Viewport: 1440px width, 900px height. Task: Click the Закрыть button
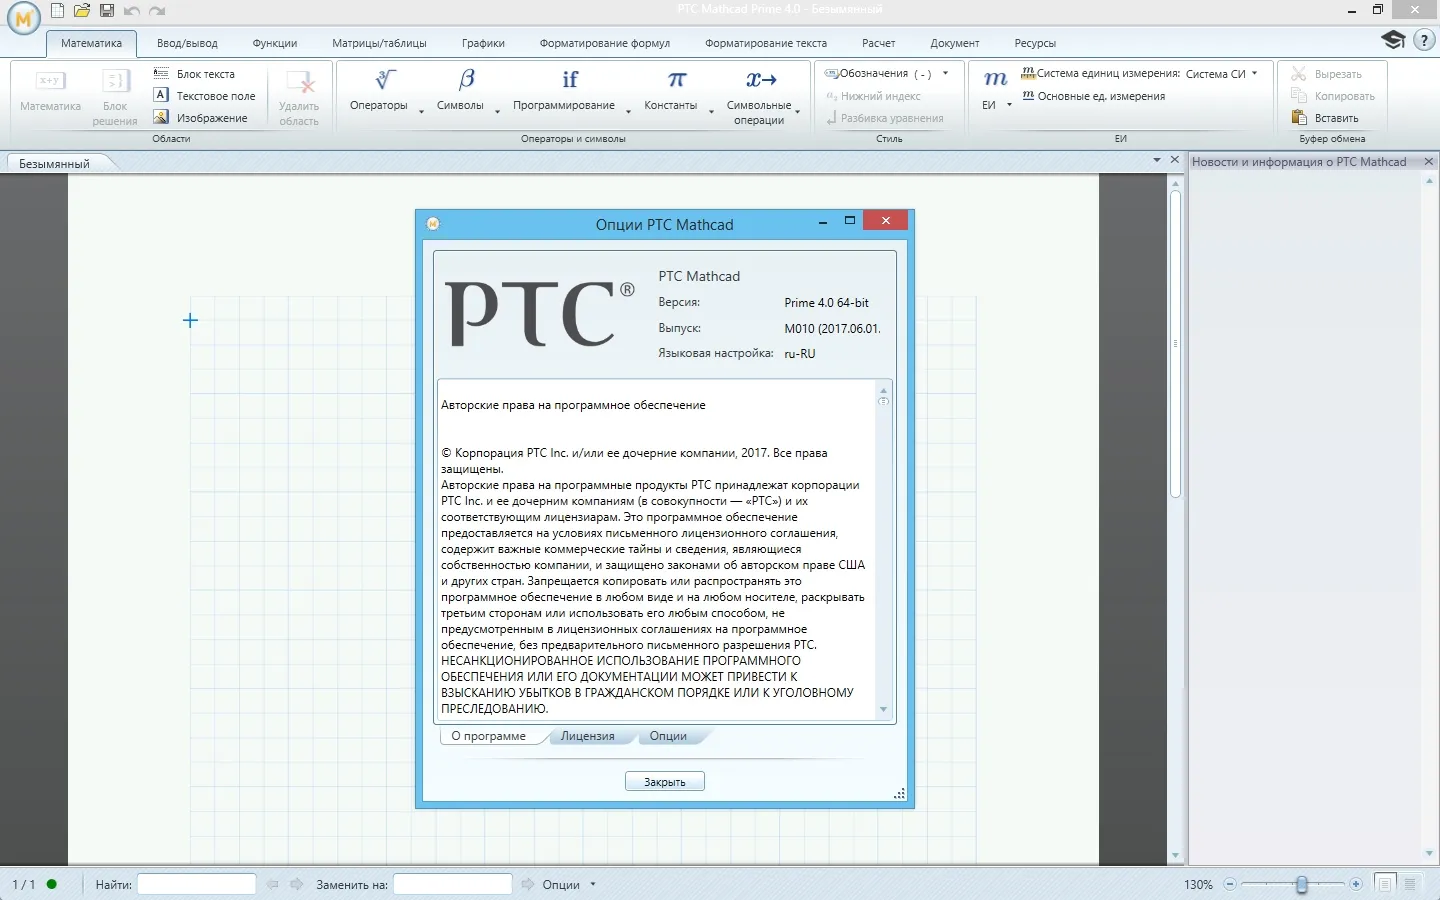coord(665,782)
